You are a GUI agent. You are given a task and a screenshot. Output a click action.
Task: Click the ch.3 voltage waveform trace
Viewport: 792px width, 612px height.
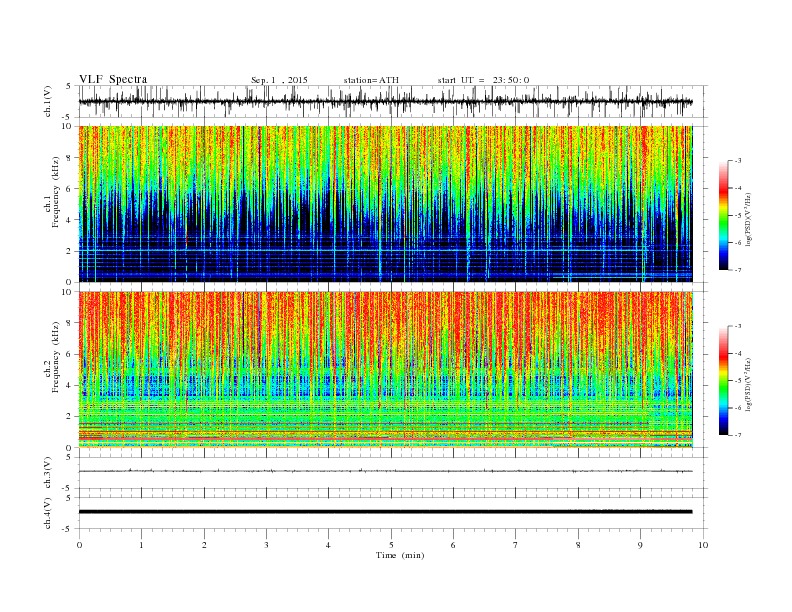click(x=386, y=471)
